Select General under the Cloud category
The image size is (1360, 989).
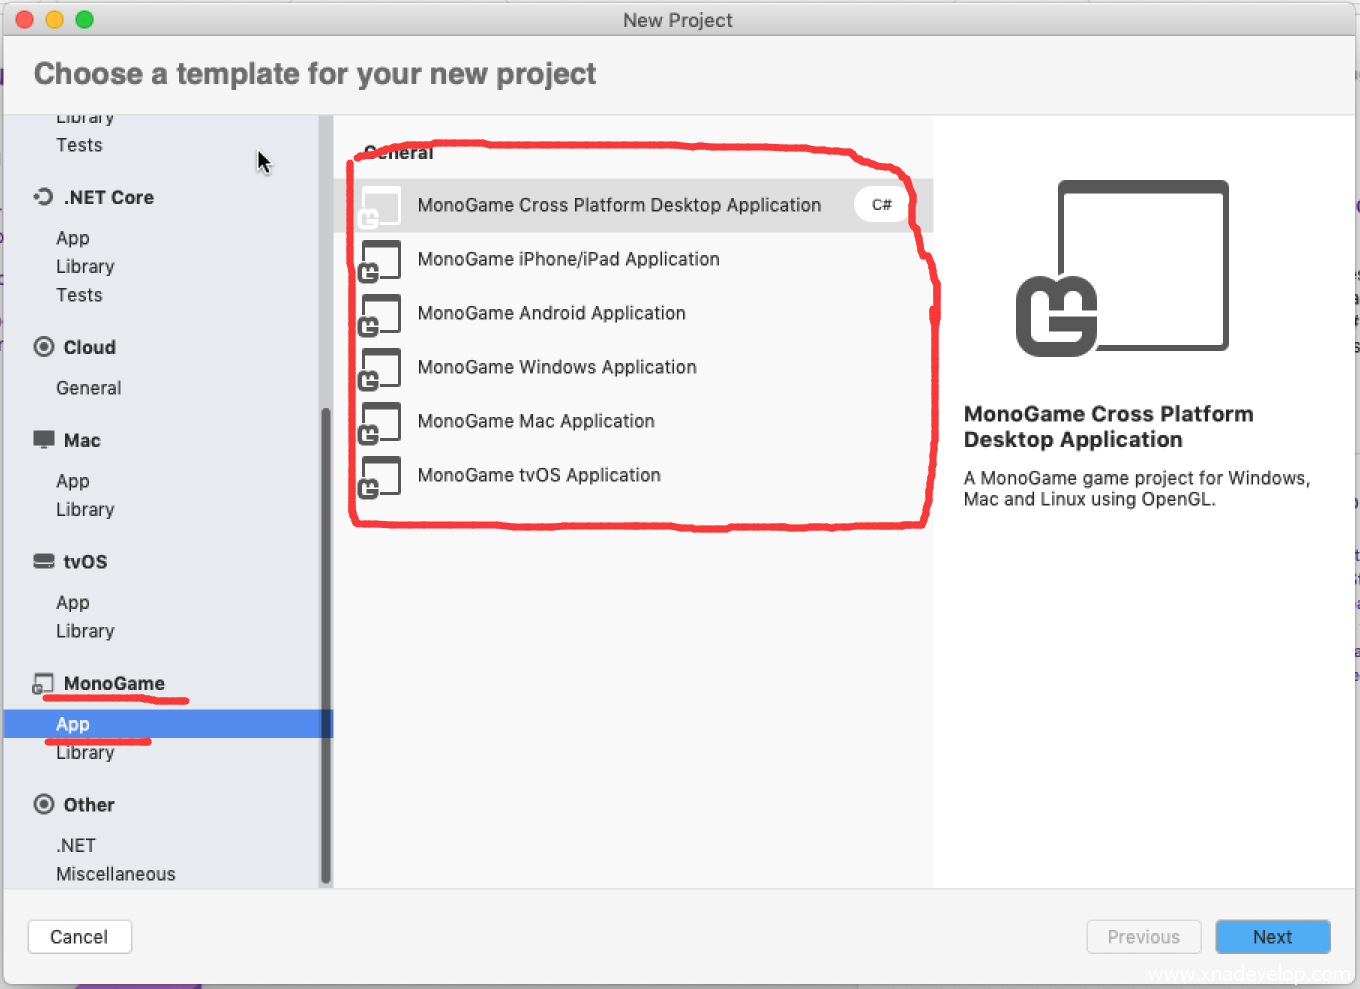[89, 388]
